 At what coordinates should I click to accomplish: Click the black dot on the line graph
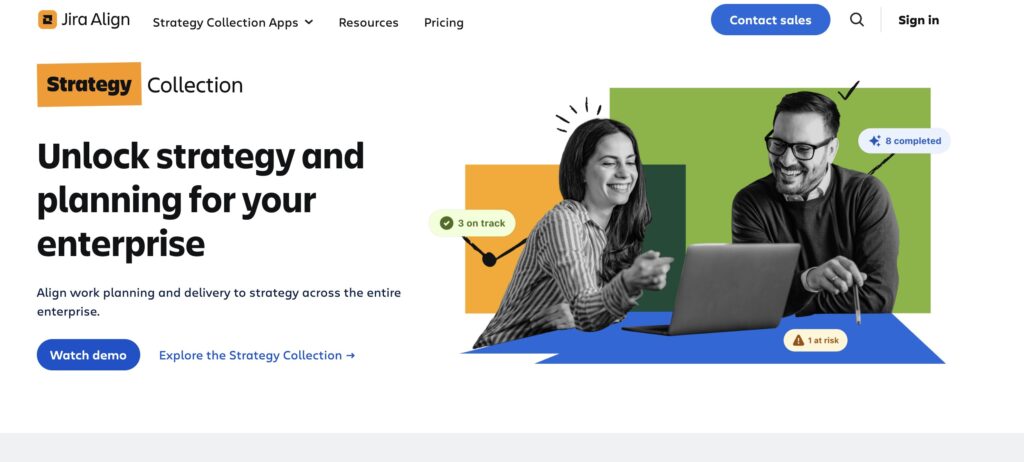click(x=488, y=260)
